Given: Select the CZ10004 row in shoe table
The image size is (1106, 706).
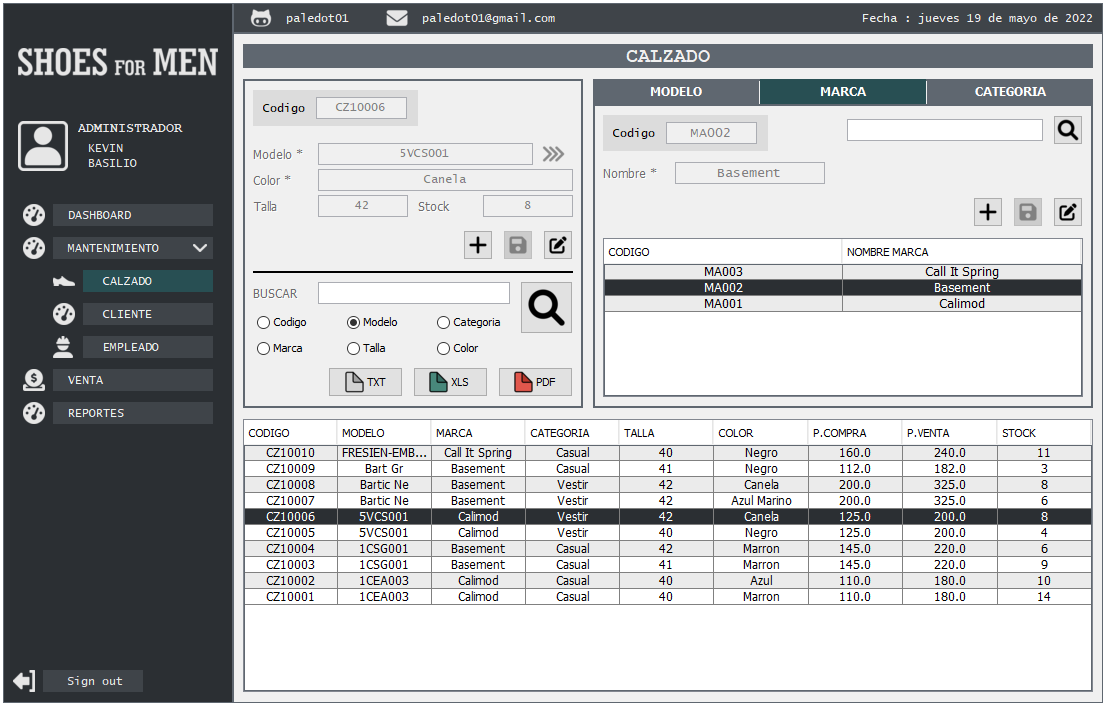Looking at the screenshot, I should point(668,549).
